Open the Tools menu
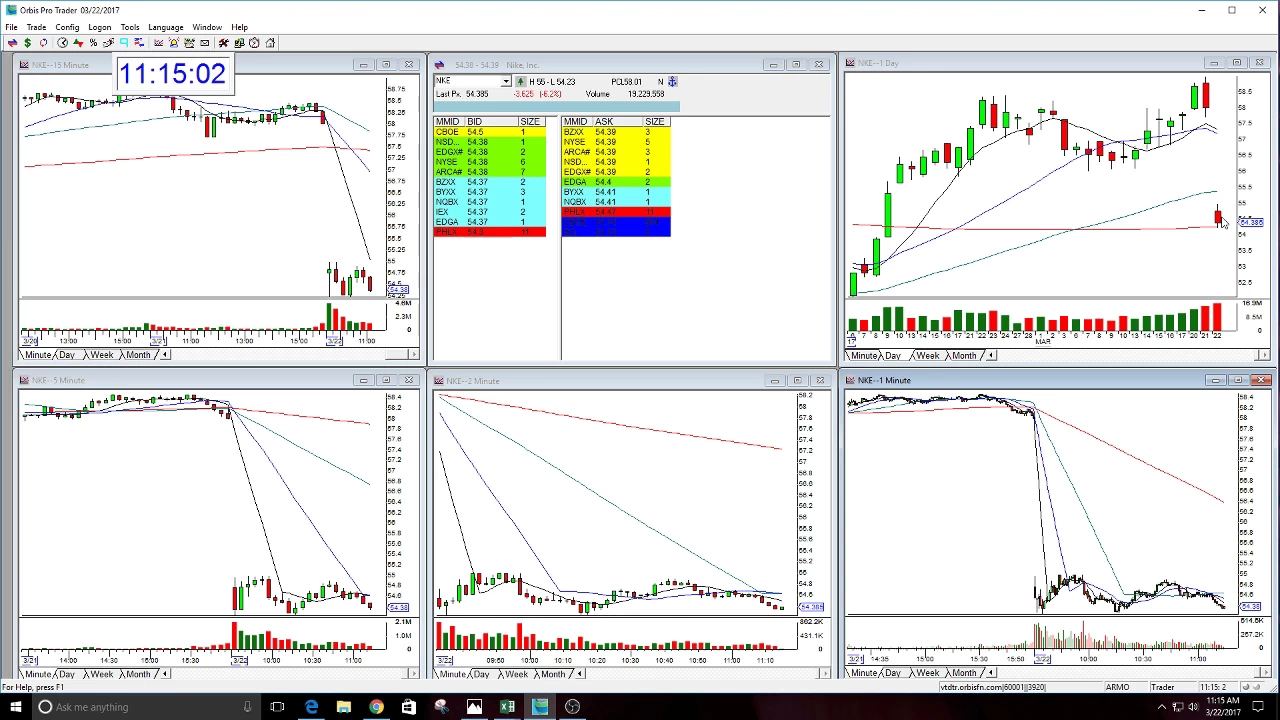1280x720 pixels. coord(130,27)
